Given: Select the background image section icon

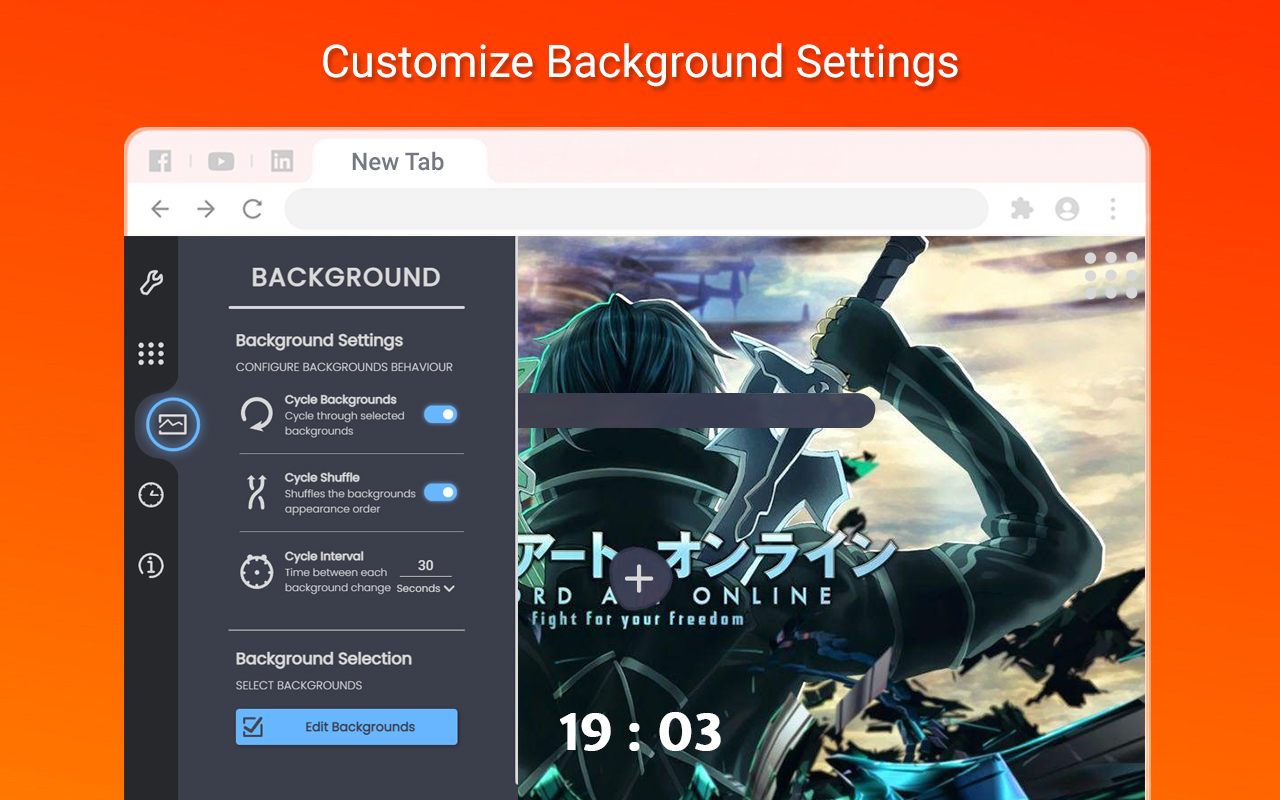Looking at the screenshot, I should [173, 425].
